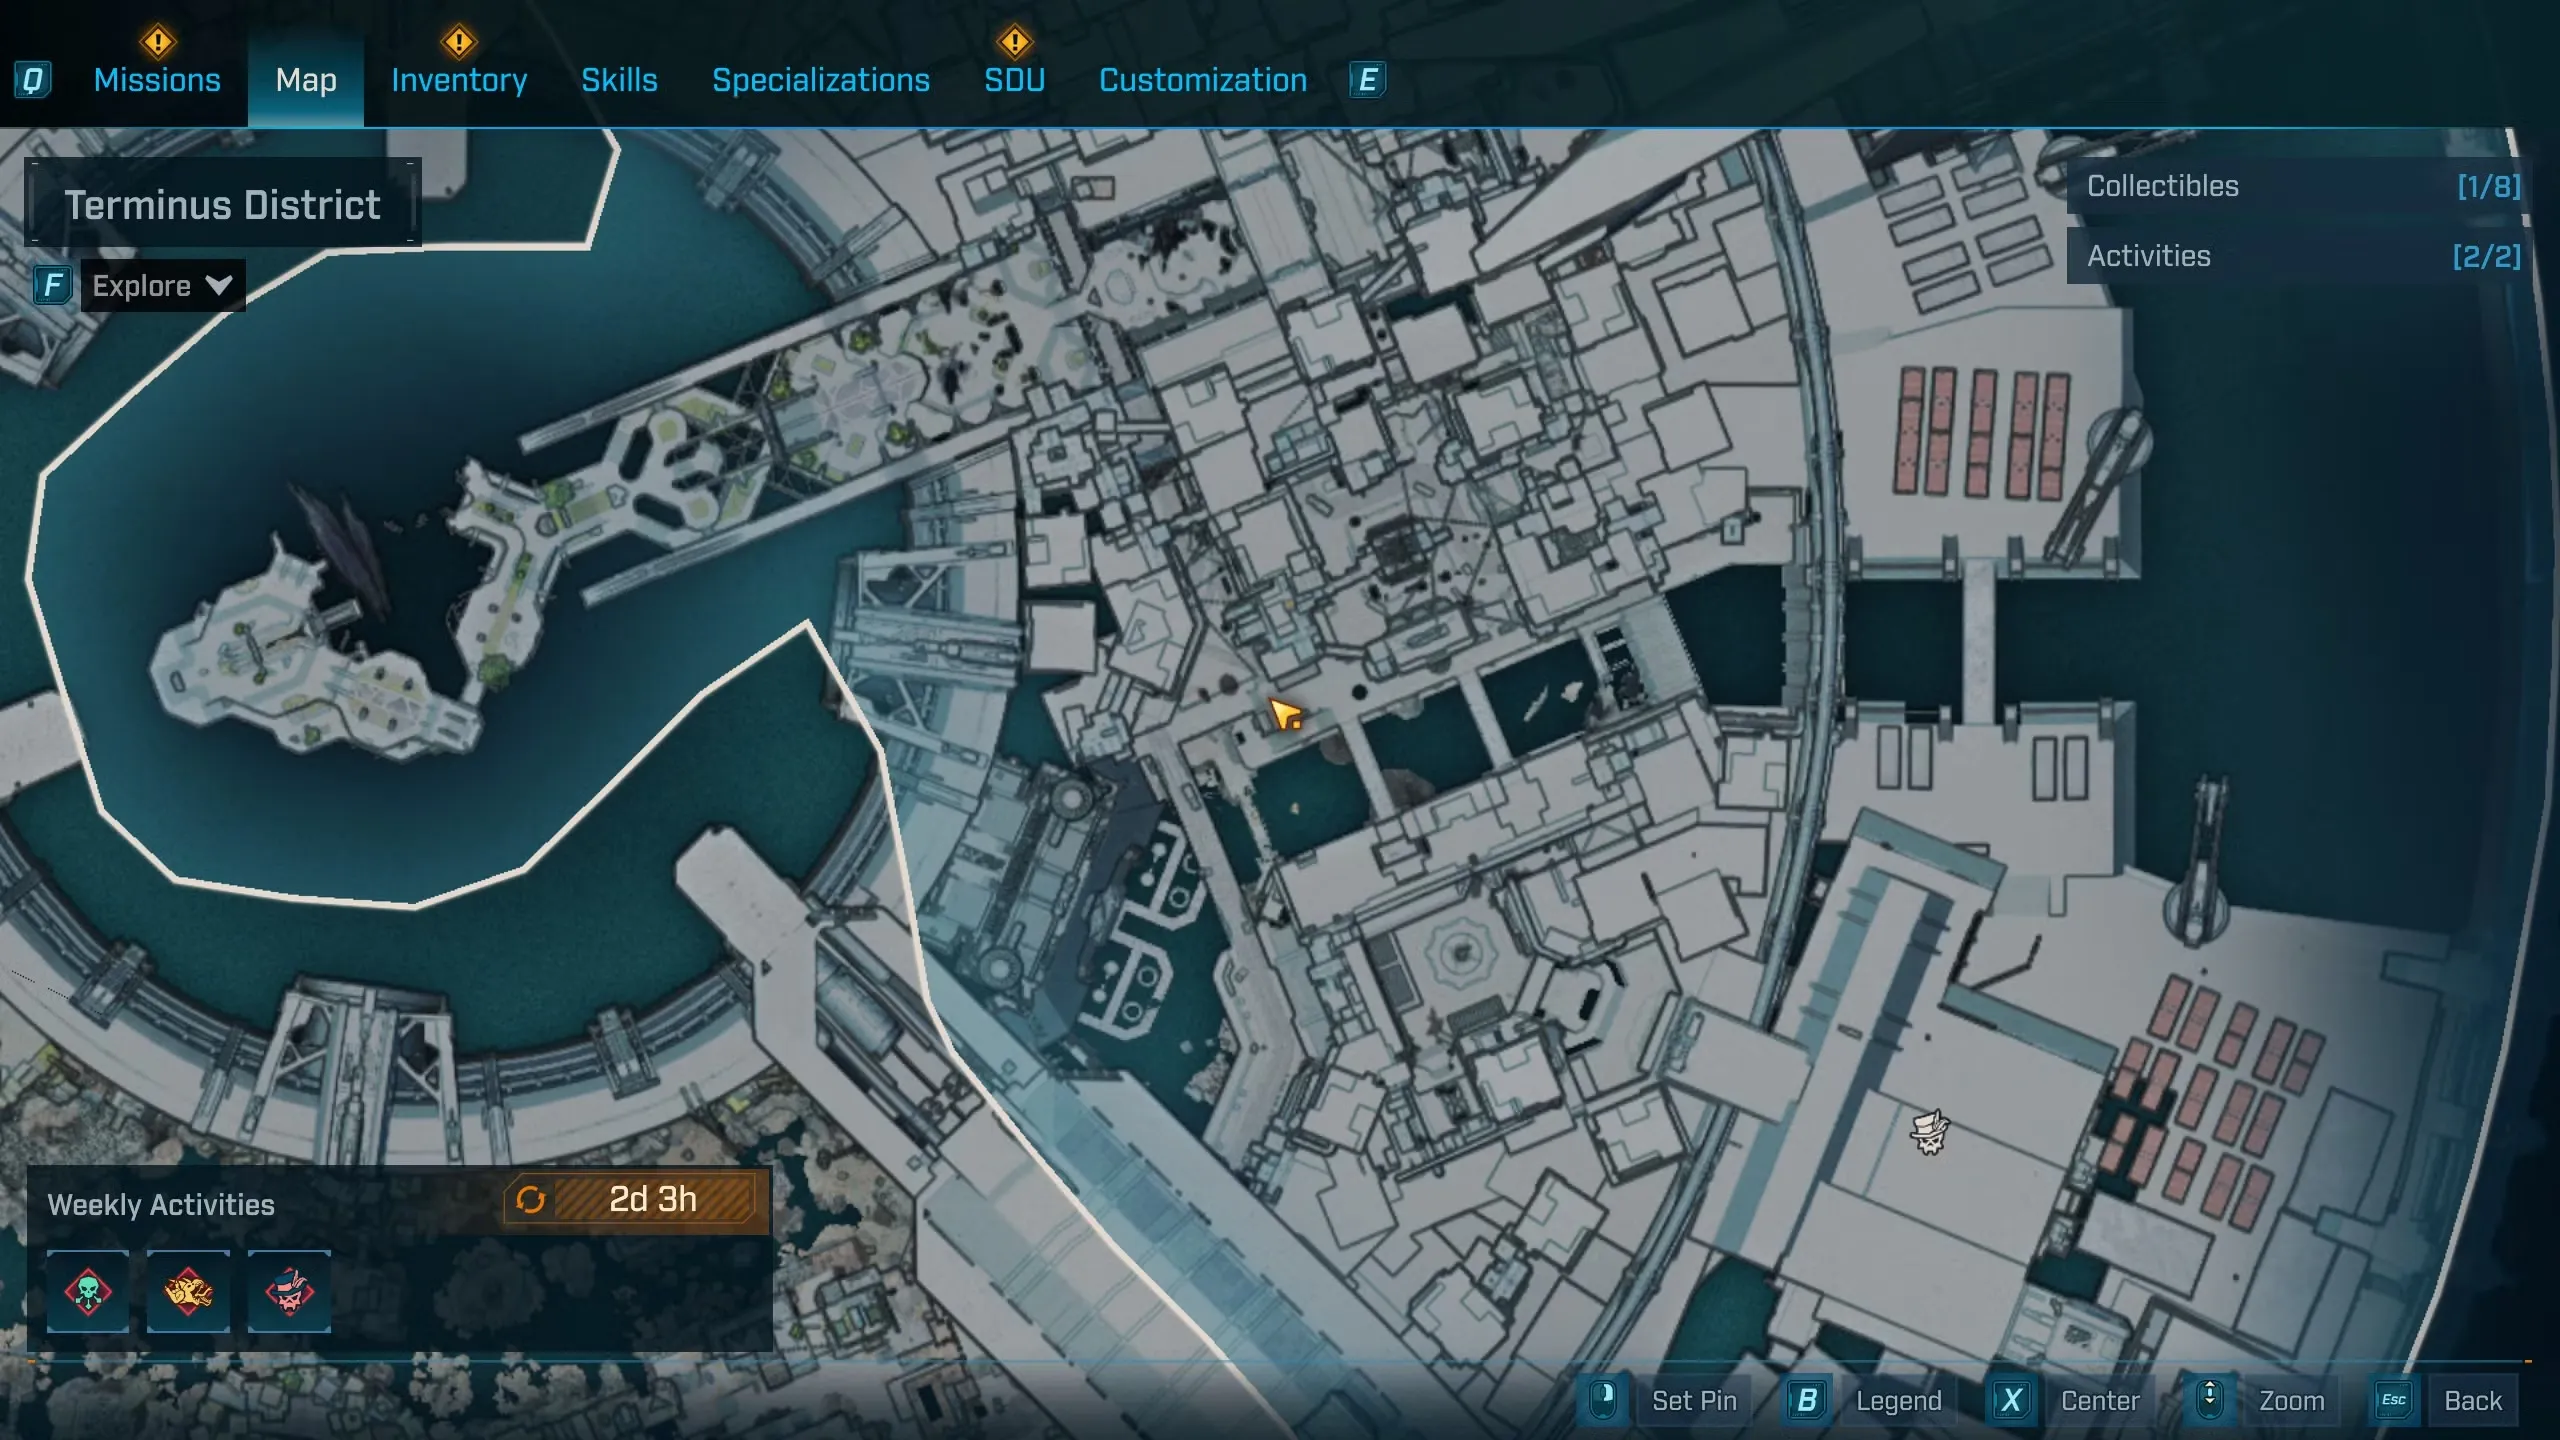The image size is (2560, 1440).
Task: Click the 2d 3h weekly timer bar
Action: pos(653,1199)
